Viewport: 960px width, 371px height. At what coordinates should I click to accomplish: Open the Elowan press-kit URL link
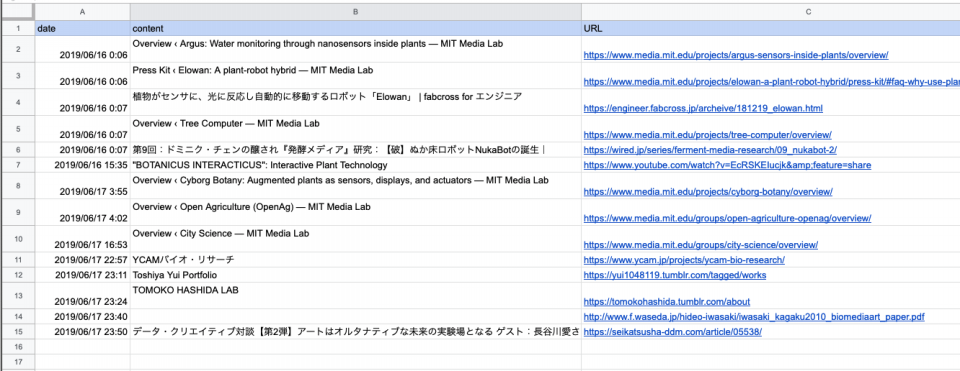coord(771,81)
